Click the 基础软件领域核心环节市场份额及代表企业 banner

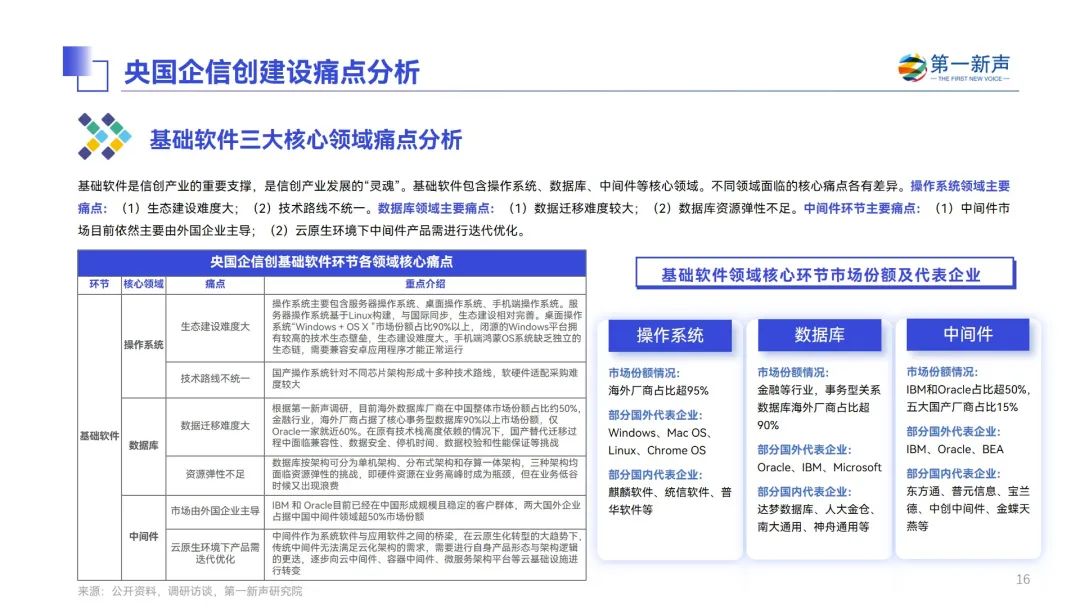point(824,273)
